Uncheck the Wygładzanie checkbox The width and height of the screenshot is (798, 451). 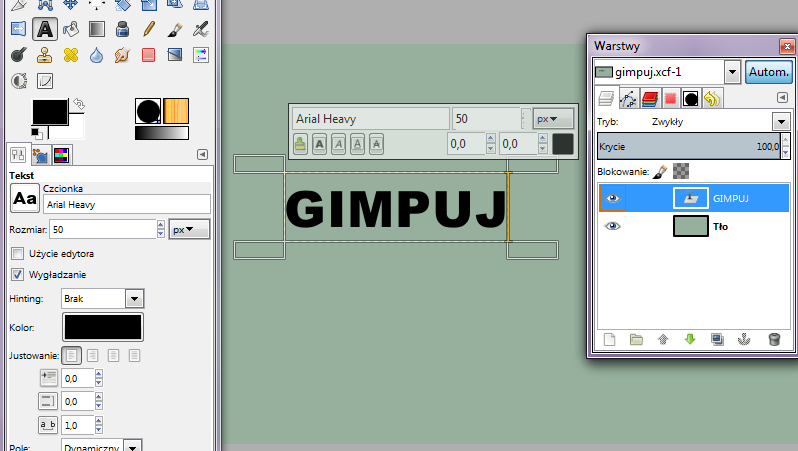tap(16, 274)
